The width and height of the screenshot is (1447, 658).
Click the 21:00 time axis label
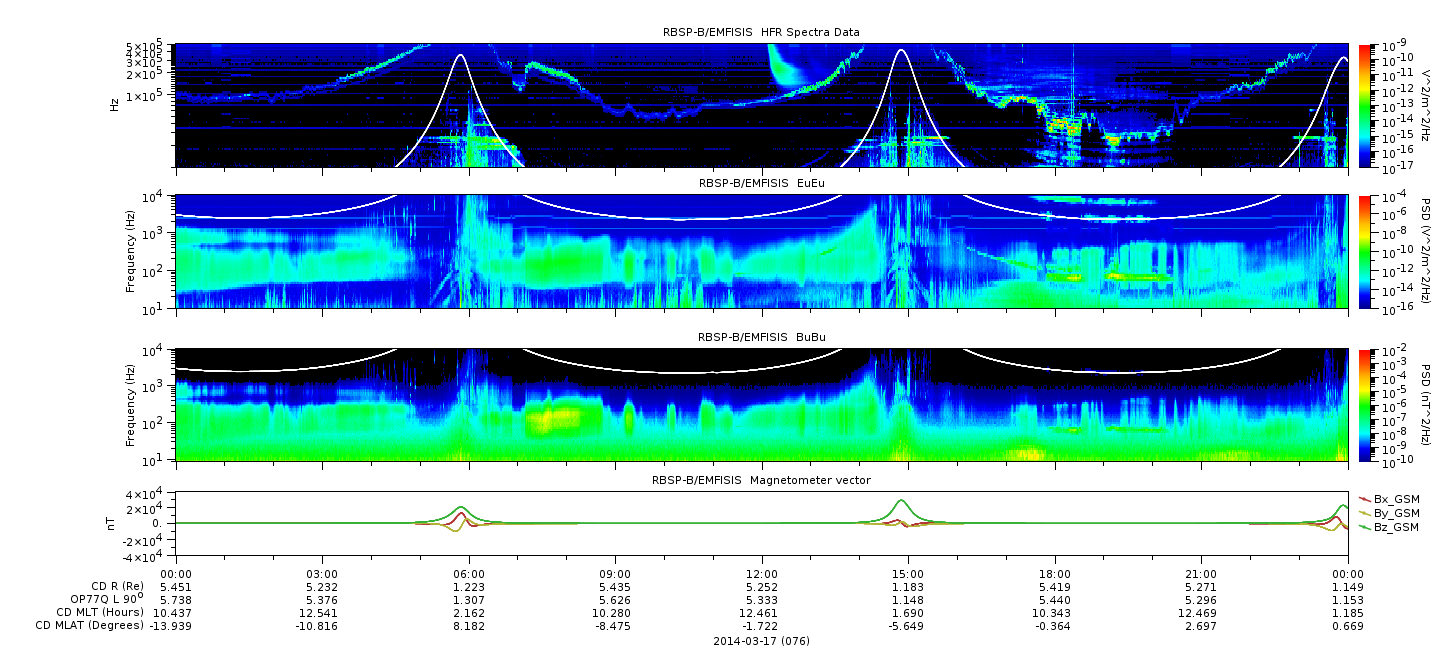[x=1201, y=573]
